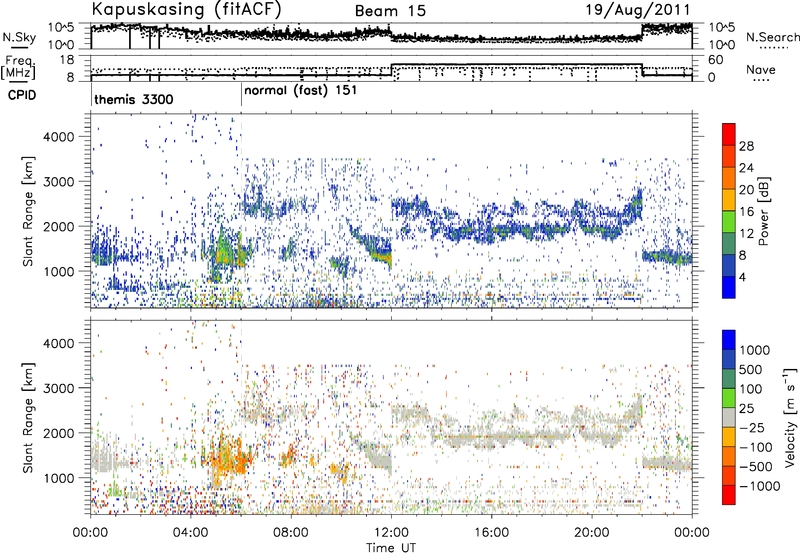Select the "N.Sky" legend label
The width and height of the screenshot is (800, 554).
19,37
